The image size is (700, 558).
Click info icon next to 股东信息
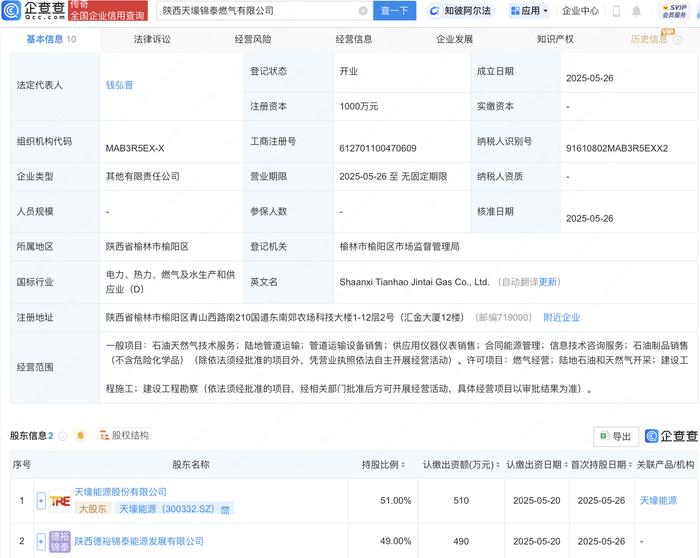click(x=63, y=436)
